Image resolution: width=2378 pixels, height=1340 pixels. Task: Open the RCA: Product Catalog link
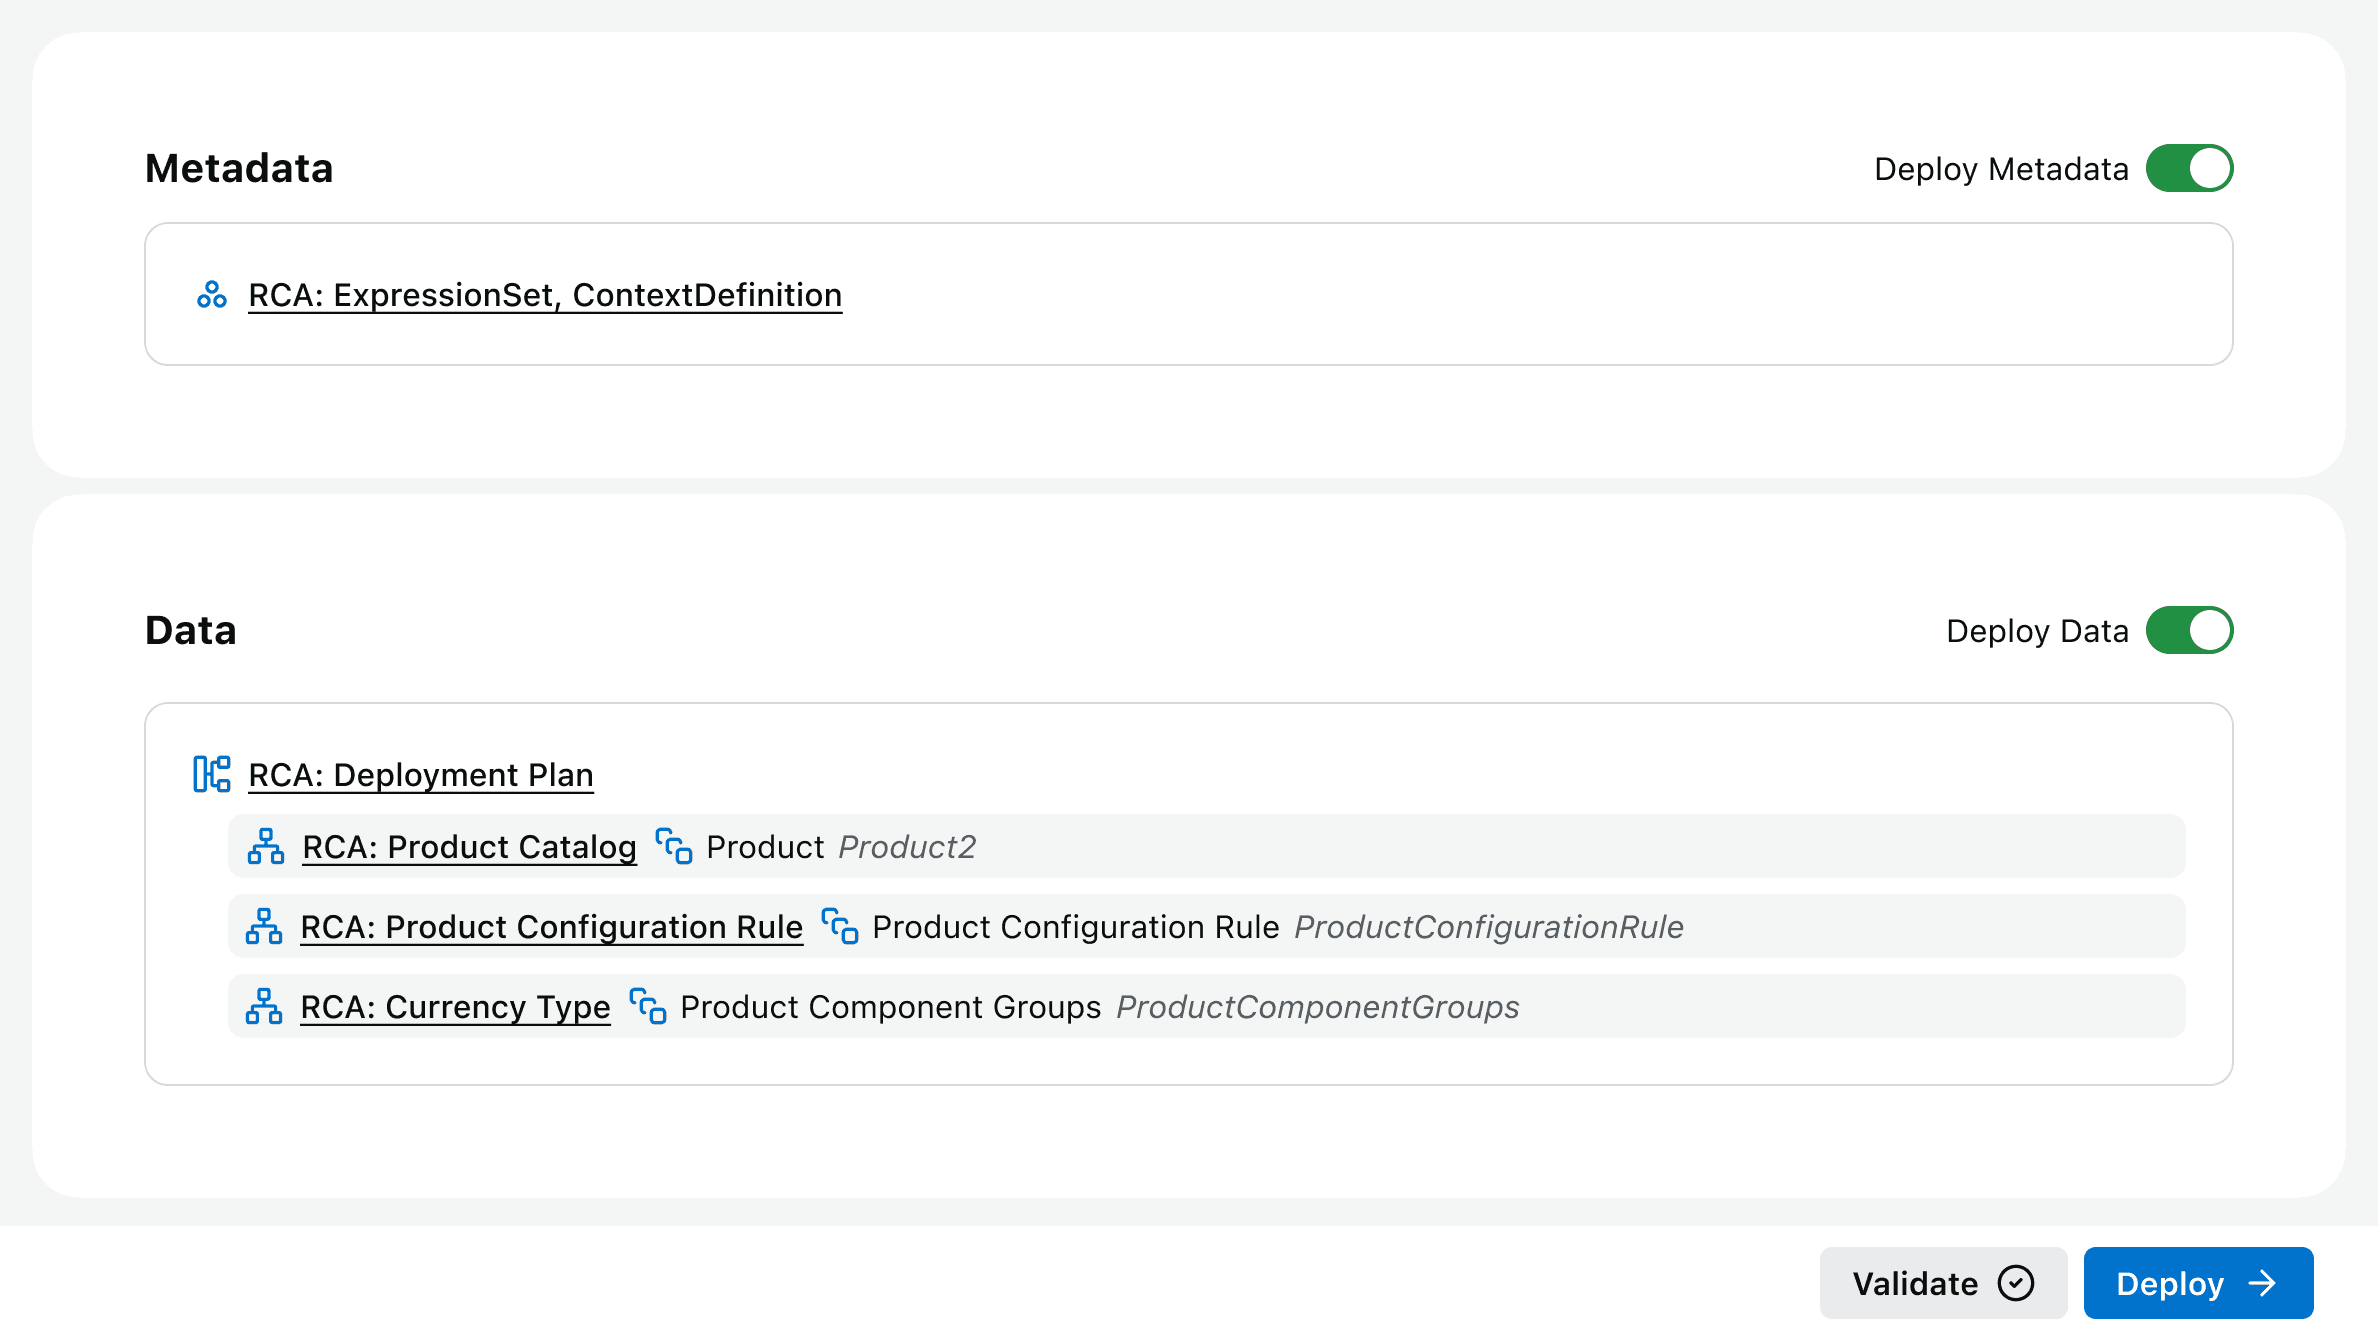click(469, 847)
